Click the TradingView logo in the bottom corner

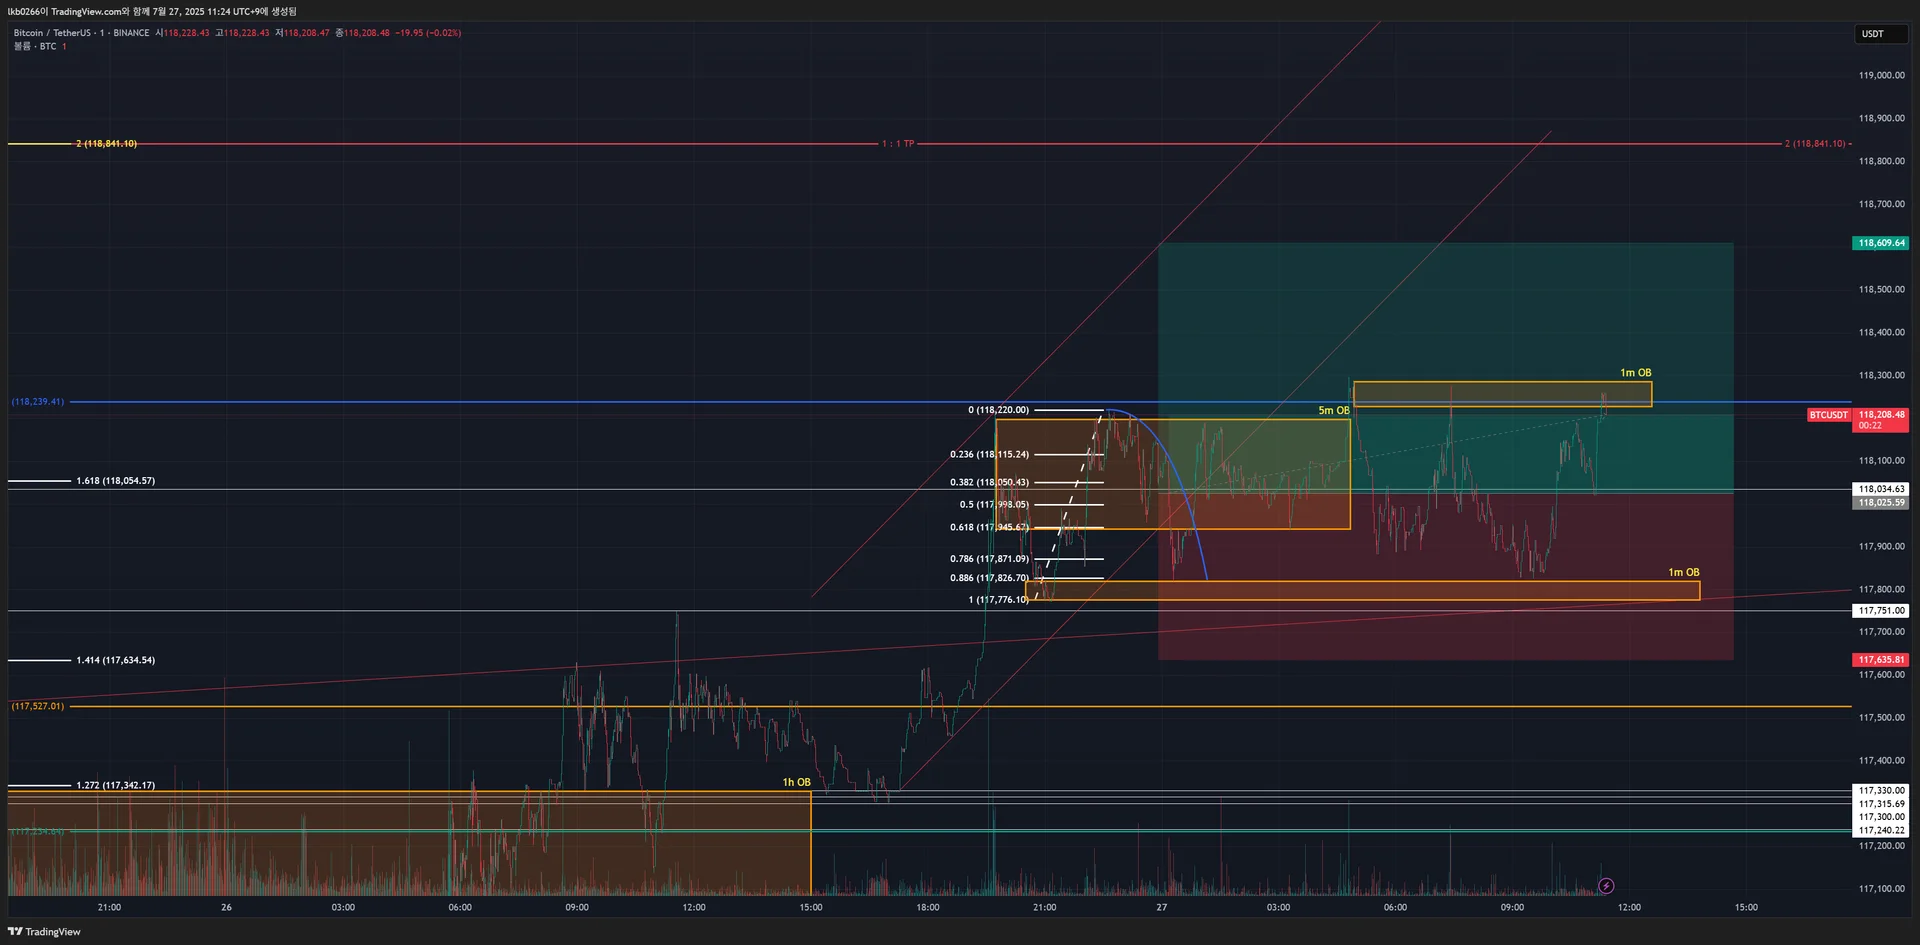tap(44, 932)
